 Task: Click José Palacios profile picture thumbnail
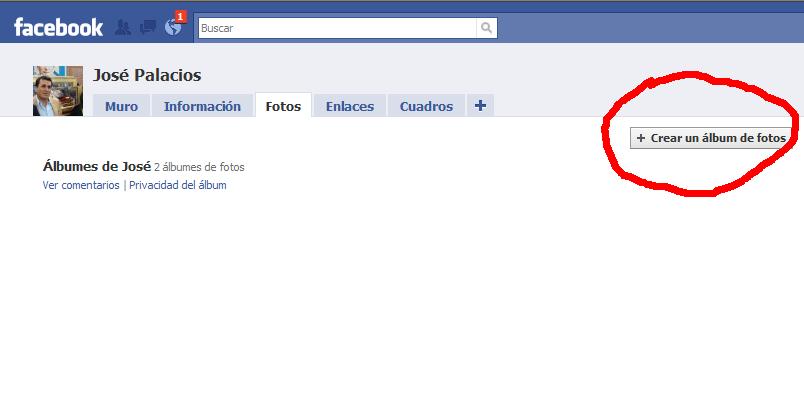(x=58, y=91)
